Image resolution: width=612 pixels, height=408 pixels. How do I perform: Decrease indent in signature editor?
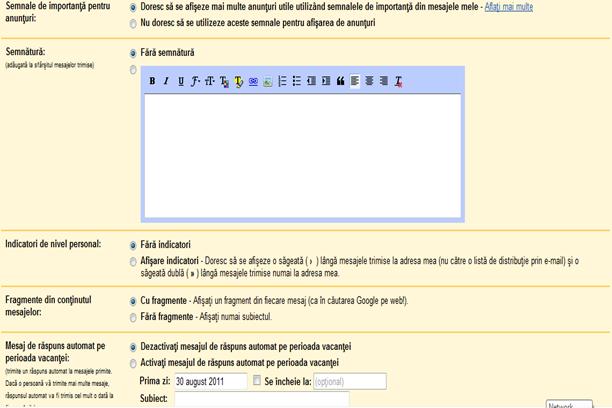[x=311, y=81]
